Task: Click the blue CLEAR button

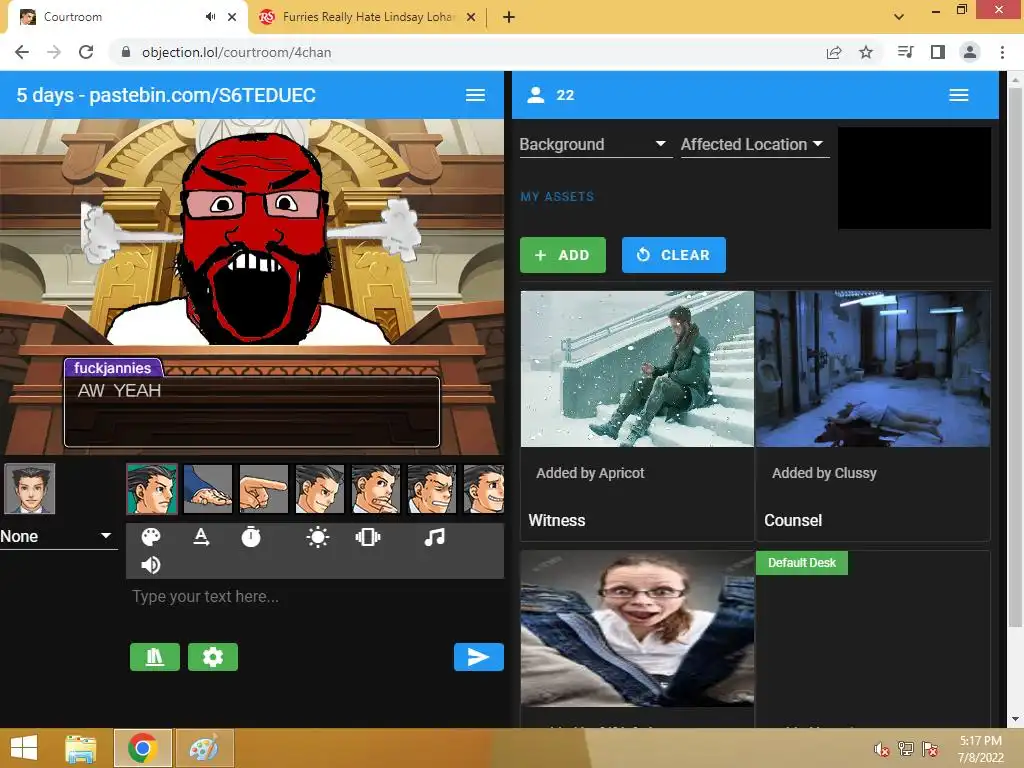Action: pos(674,255)
